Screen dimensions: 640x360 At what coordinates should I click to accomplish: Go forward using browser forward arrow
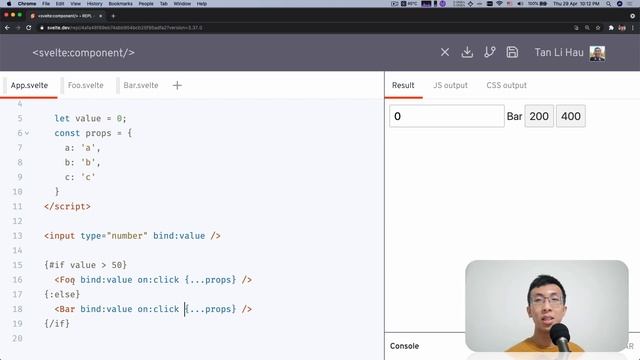tap(18, 28)
